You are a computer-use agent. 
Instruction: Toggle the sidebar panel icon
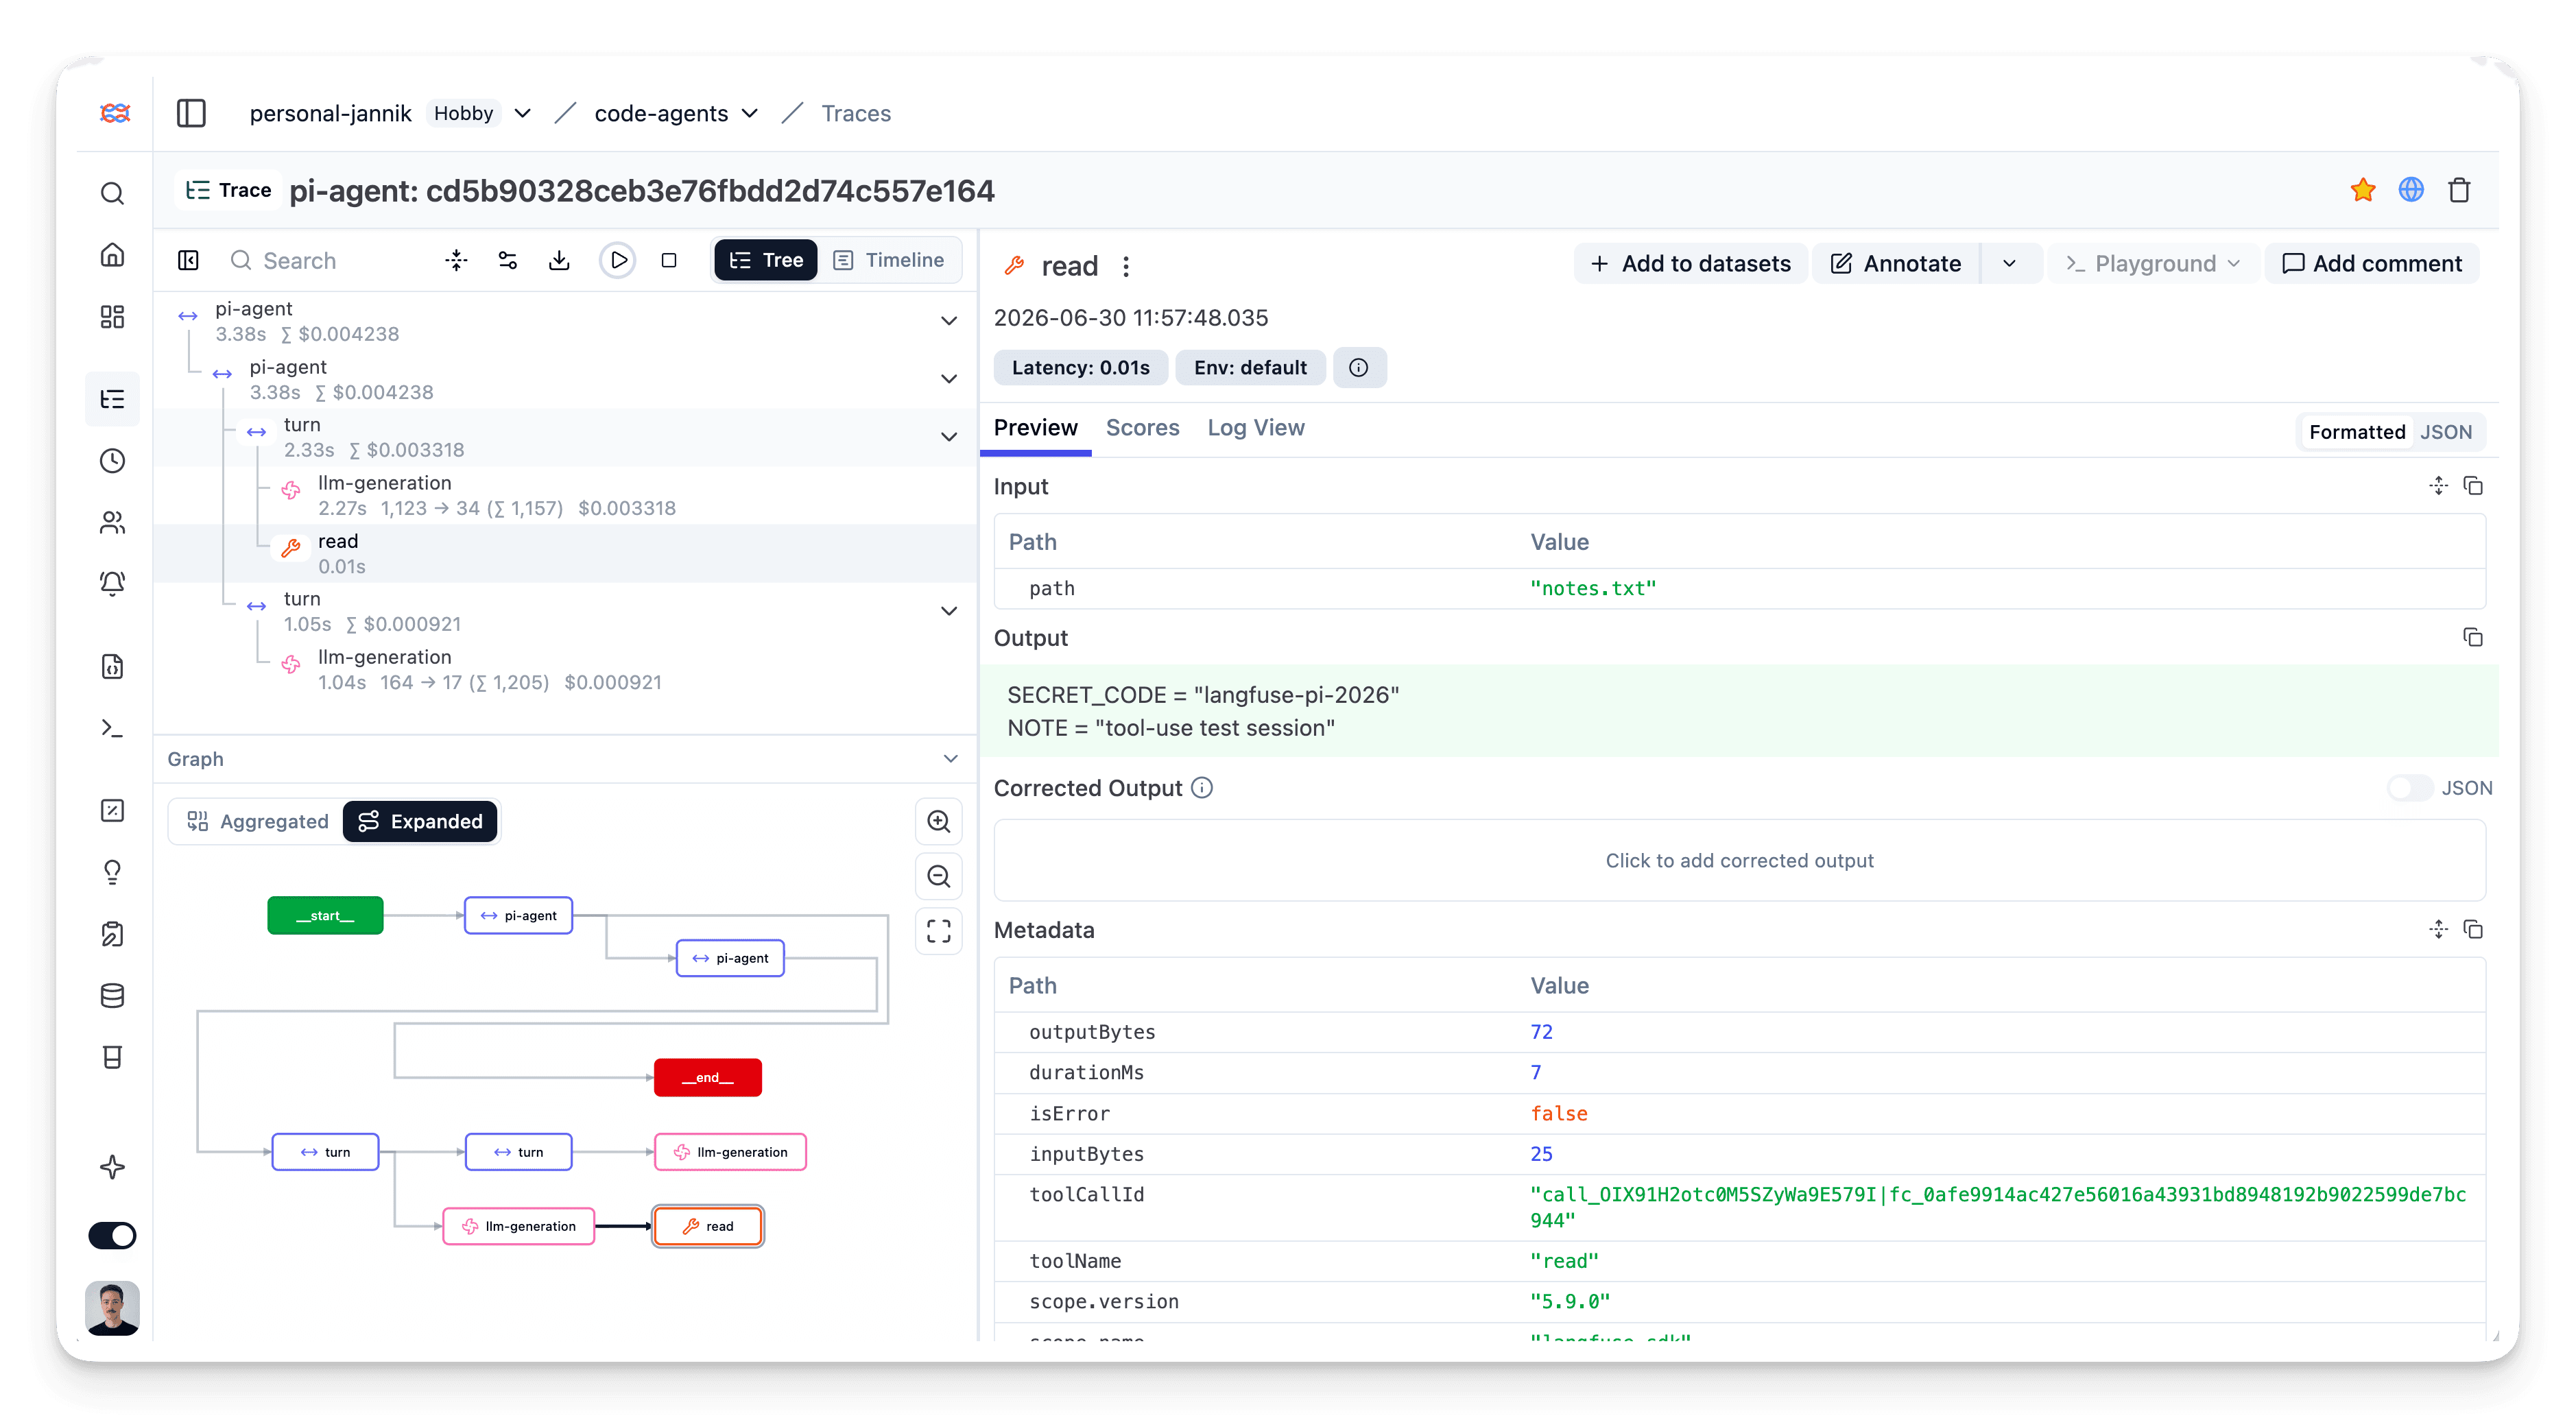[190, 113]
